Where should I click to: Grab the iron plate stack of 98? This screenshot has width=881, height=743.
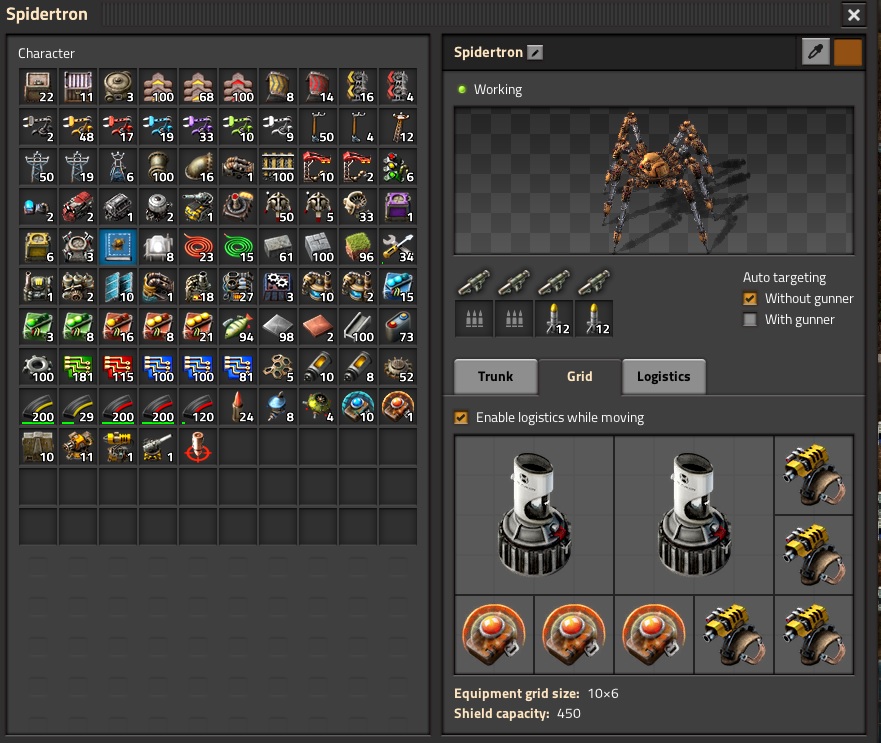278,327
